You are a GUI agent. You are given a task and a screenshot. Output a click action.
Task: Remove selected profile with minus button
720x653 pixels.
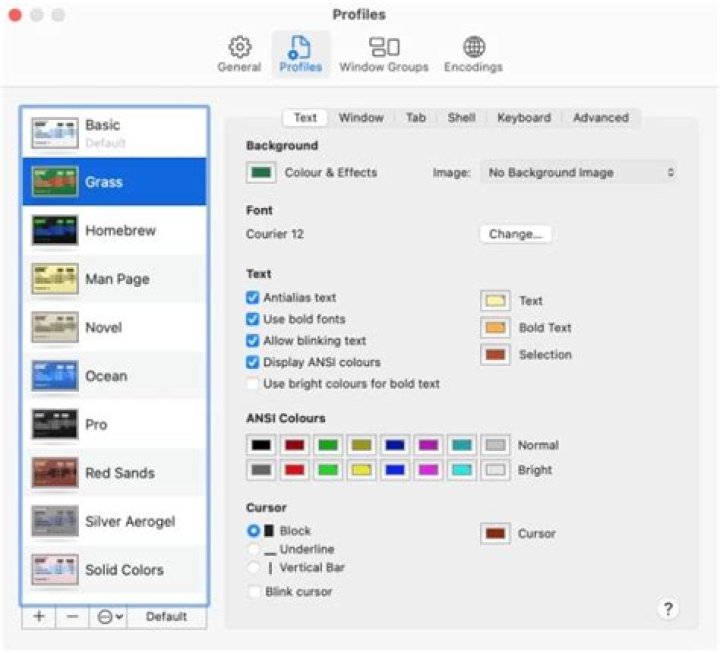(x=72, y=616)
